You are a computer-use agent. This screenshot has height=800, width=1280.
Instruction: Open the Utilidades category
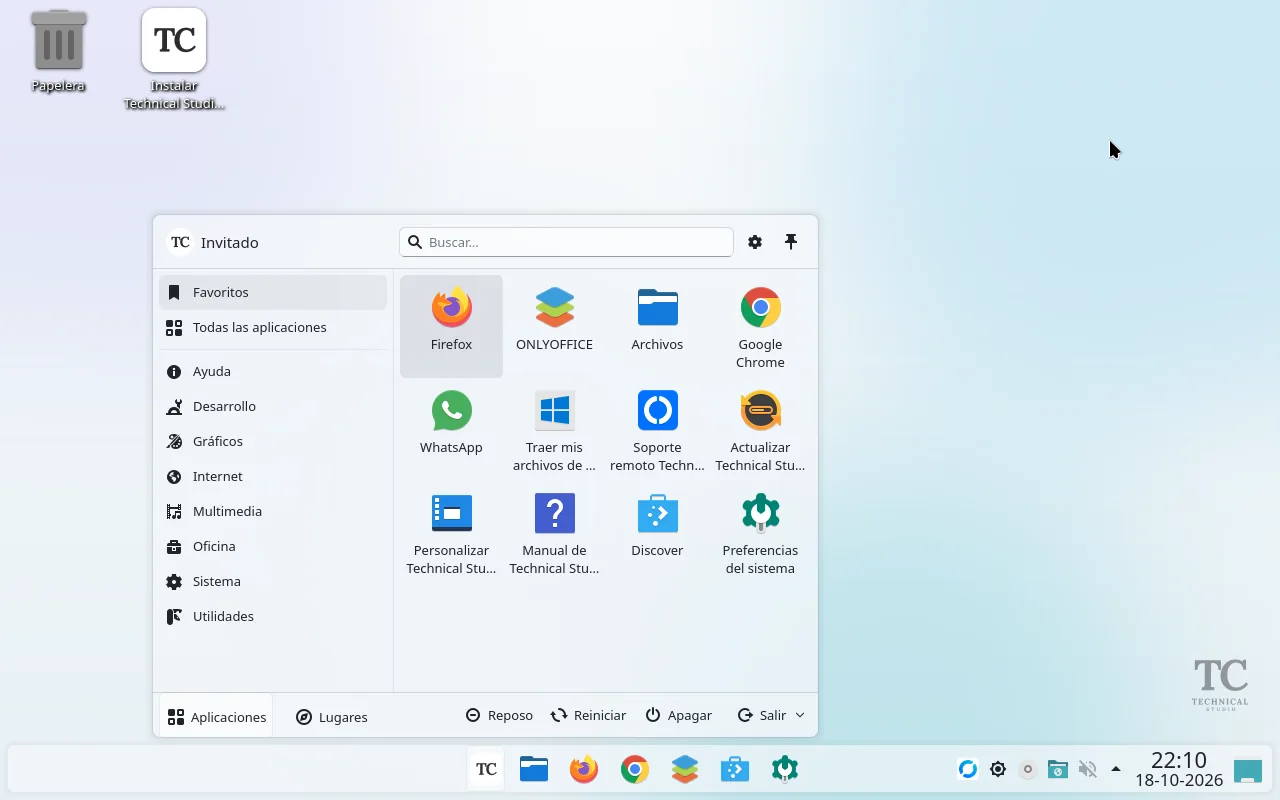coord(273,616)
